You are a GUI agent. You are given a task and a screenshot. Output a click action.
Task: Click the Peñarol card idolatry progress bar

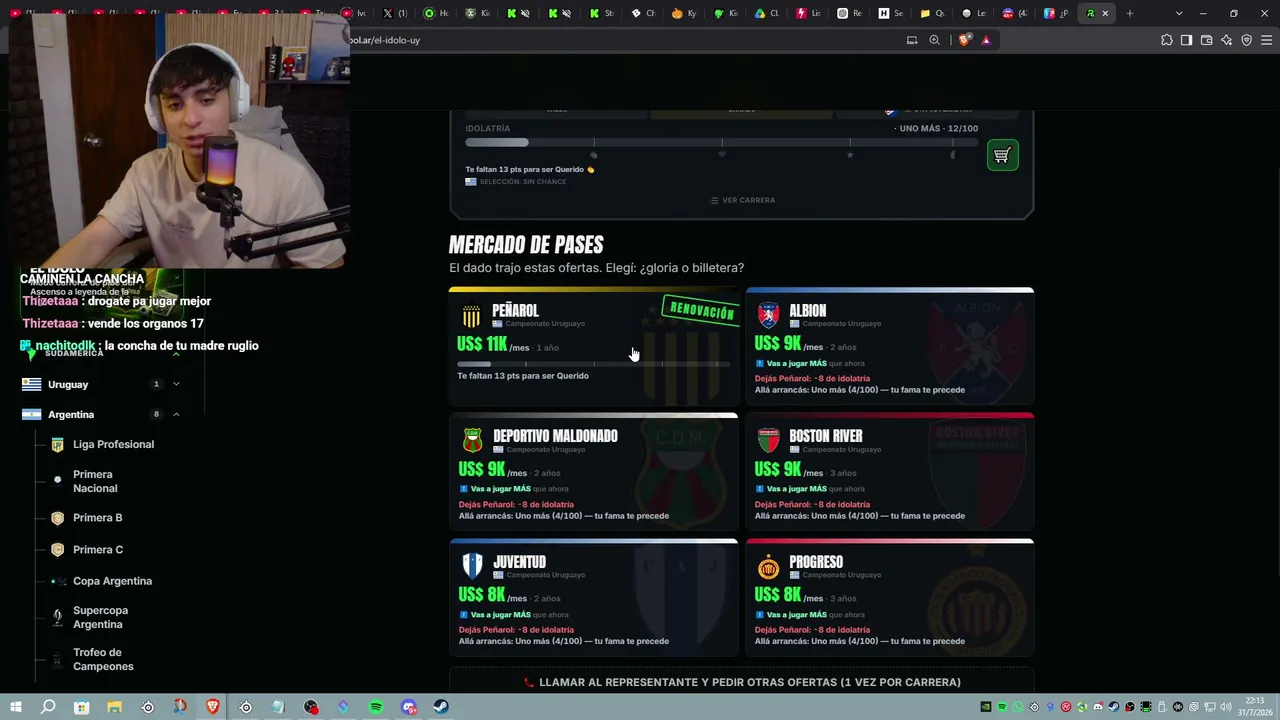pyautogui.click(x=593, y=363)
